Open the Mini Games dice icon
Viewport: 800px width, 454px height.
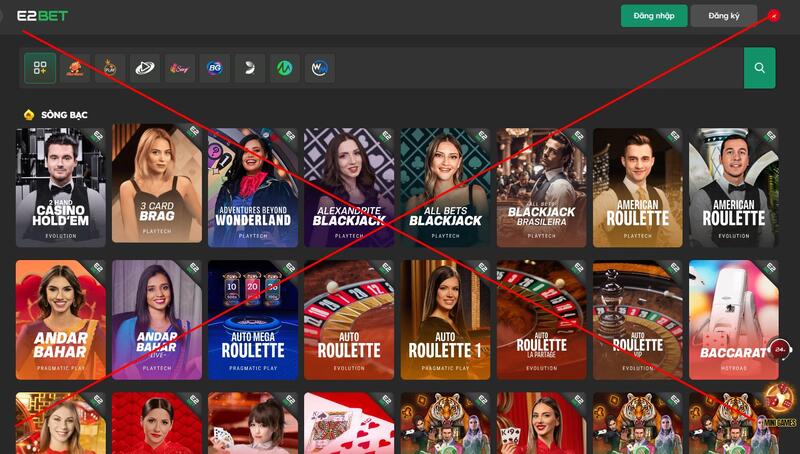[x=779, y=406]
